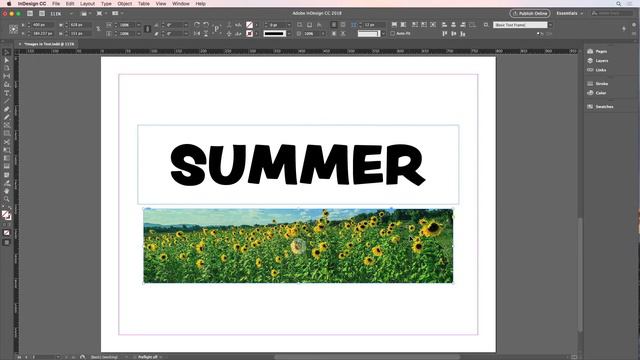640x360 pixels.
Task: Open the stroke type dropdown
Action: [x=289, y=33]
